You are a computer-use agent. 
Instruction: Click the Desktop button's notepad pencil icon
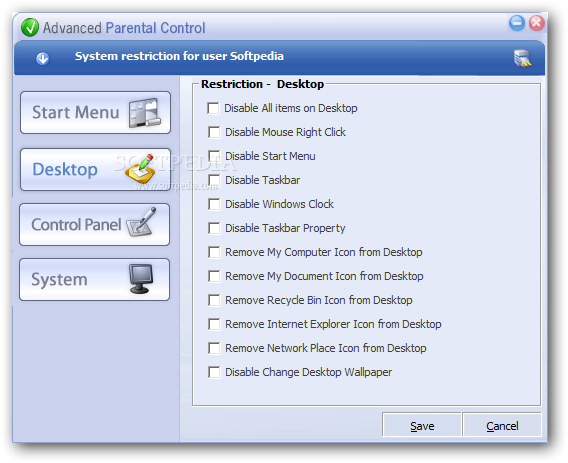tap(141, 168)
